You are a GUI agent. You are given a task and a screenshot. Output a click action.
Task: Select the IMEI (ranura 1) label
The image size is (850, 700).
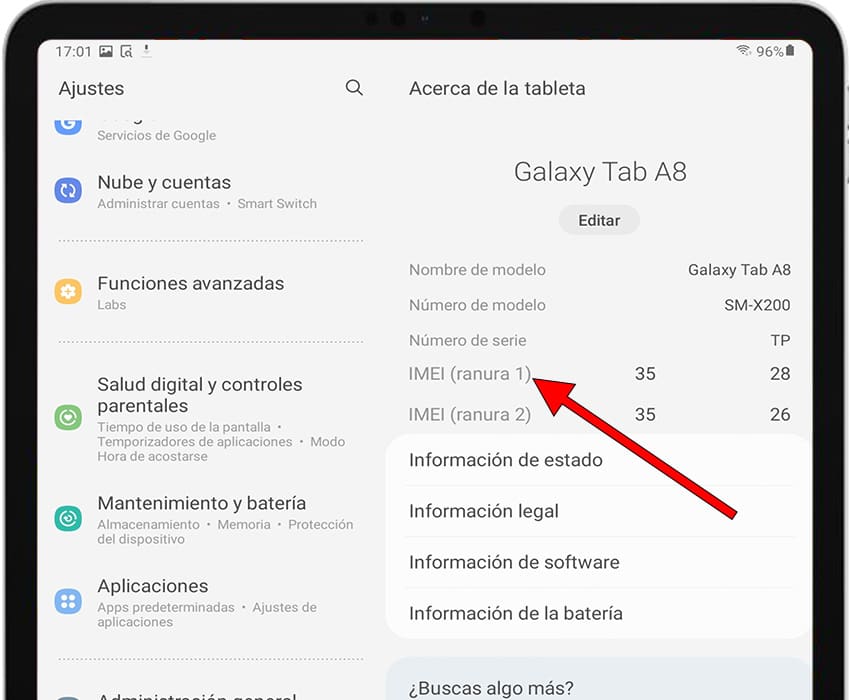pyautogui.click(x=469, y=374)
